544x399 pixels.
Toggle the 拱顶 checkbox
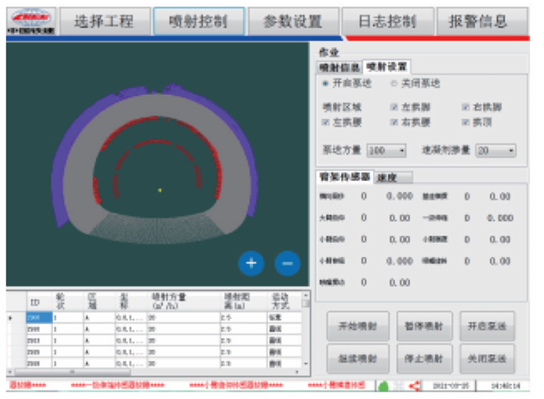466,122
